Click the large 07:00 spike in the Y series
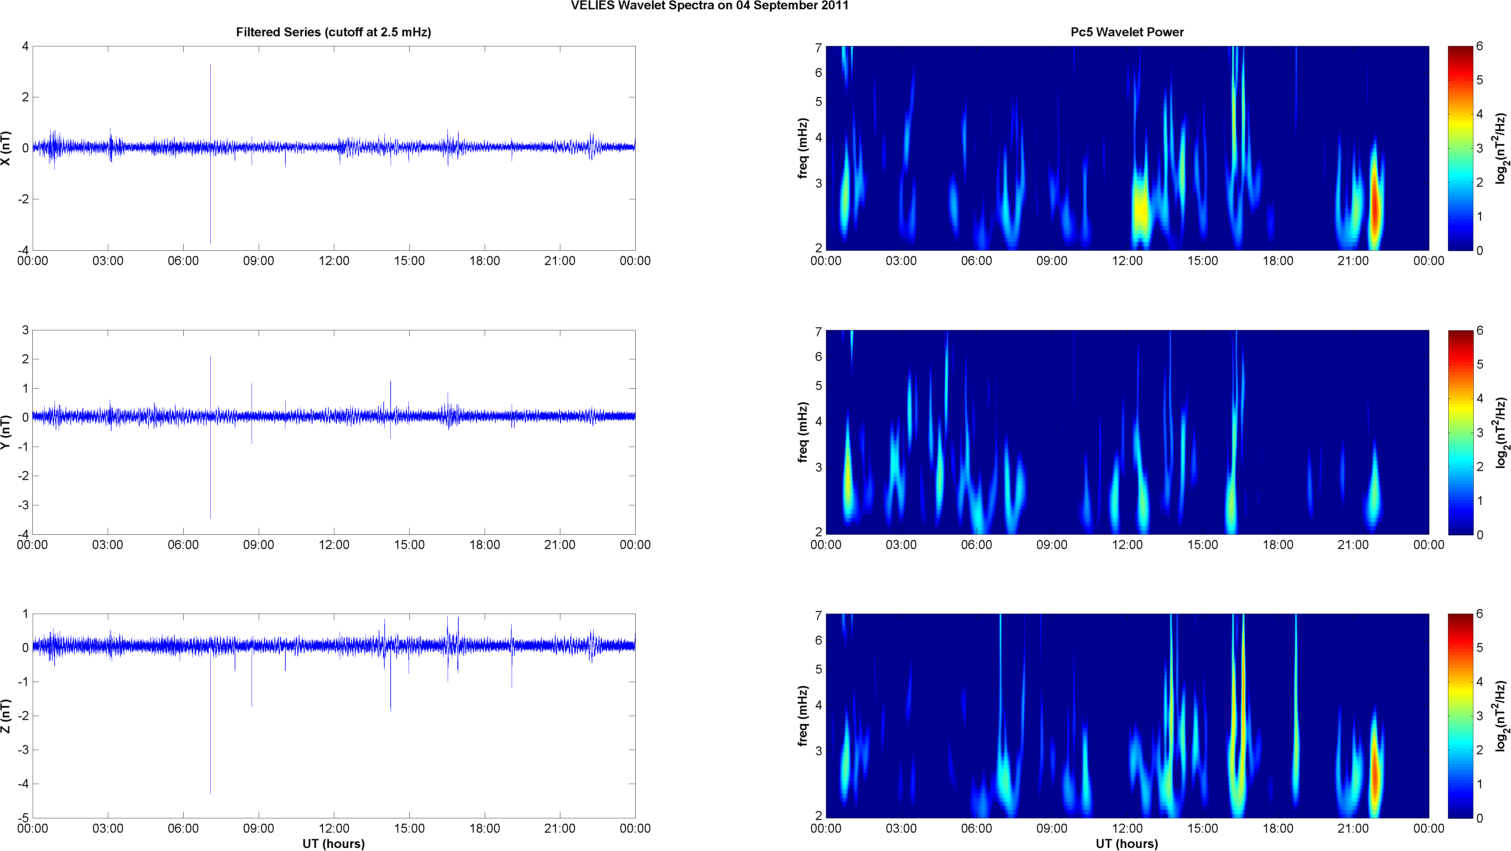This screenshot has height=851, width=1511. point(210,437)
